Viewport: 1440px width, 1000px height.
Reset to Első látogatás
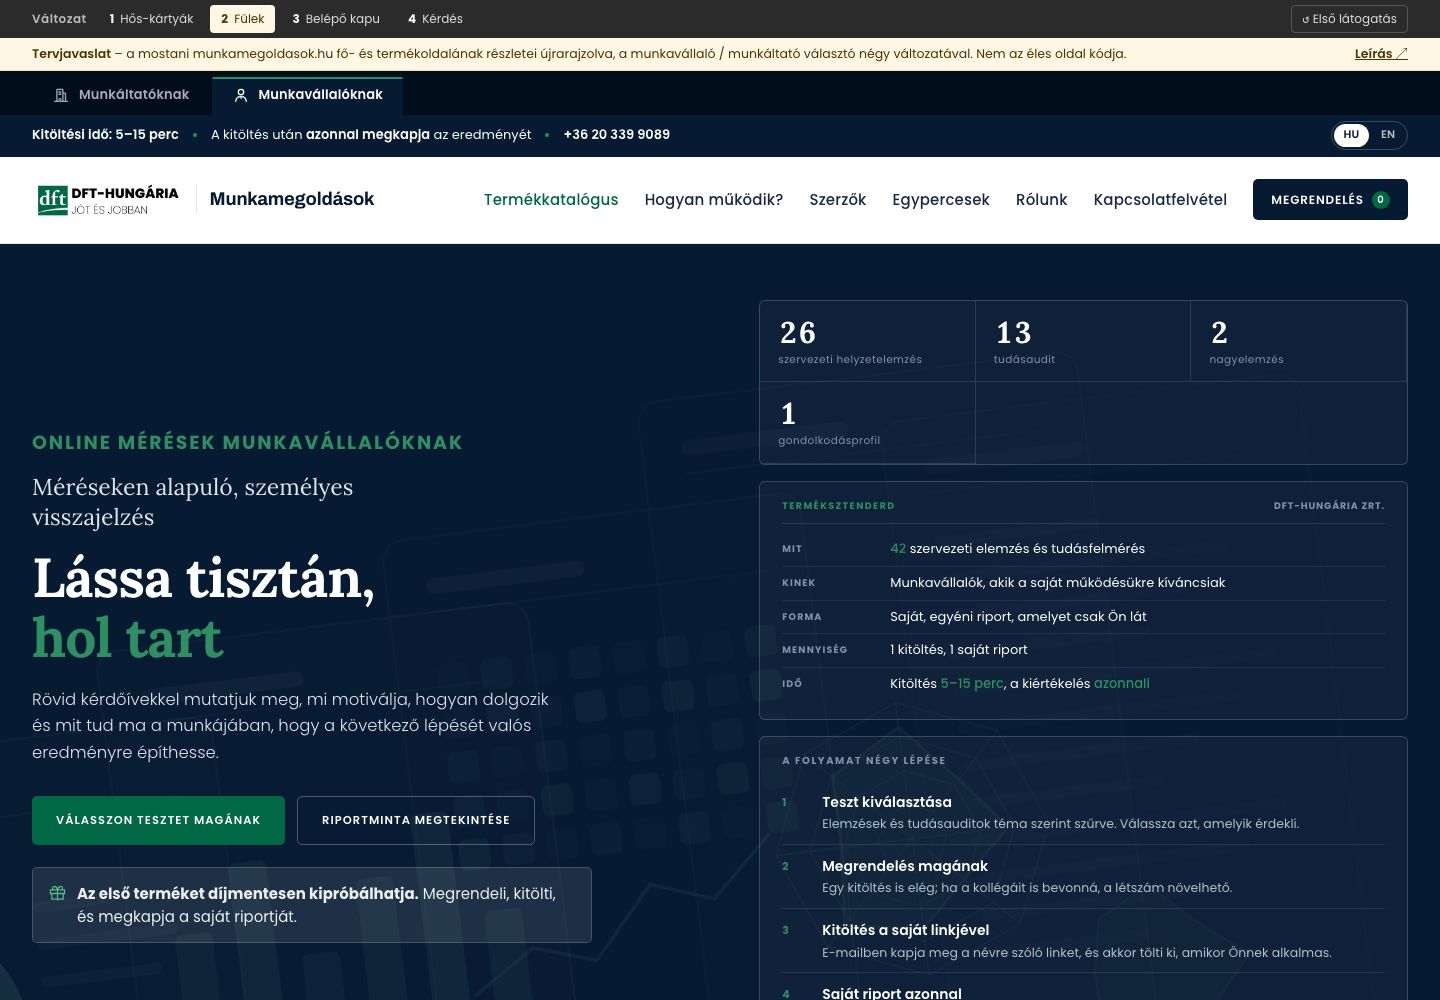[x=1349, y=19]
